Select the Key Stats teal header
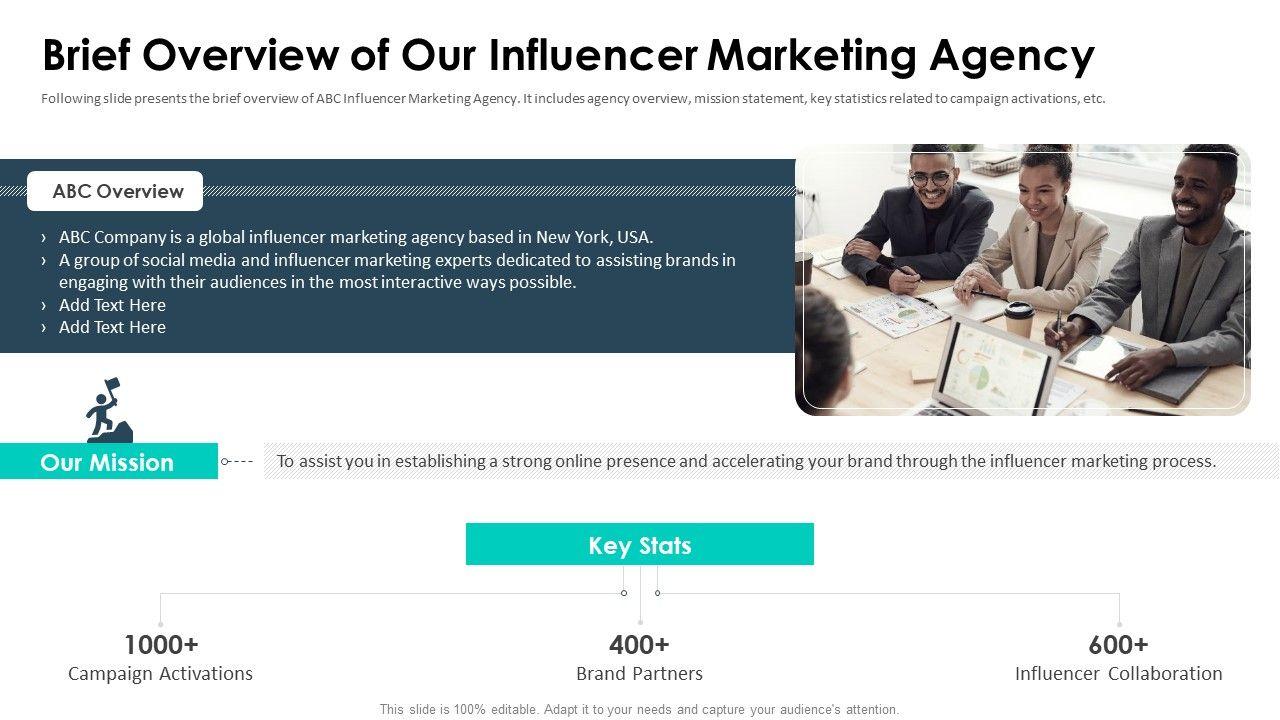Viewport: 1280px width, 720px height. coord(639,545)
